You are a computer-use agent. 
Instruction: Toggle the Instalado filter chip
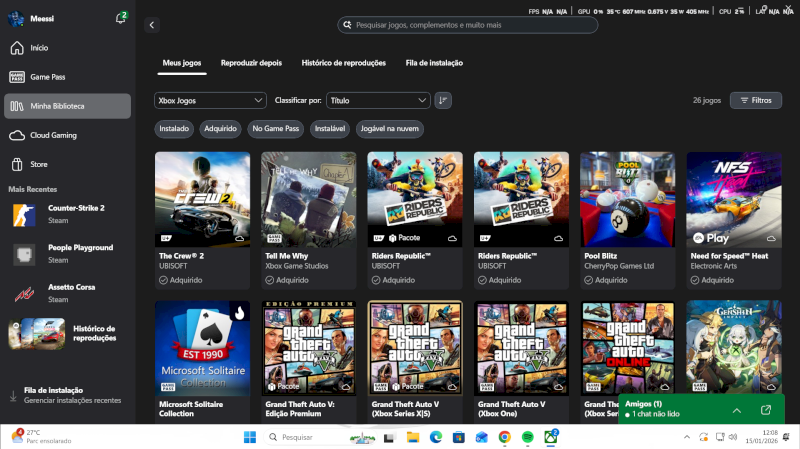(x=174, y=129)
